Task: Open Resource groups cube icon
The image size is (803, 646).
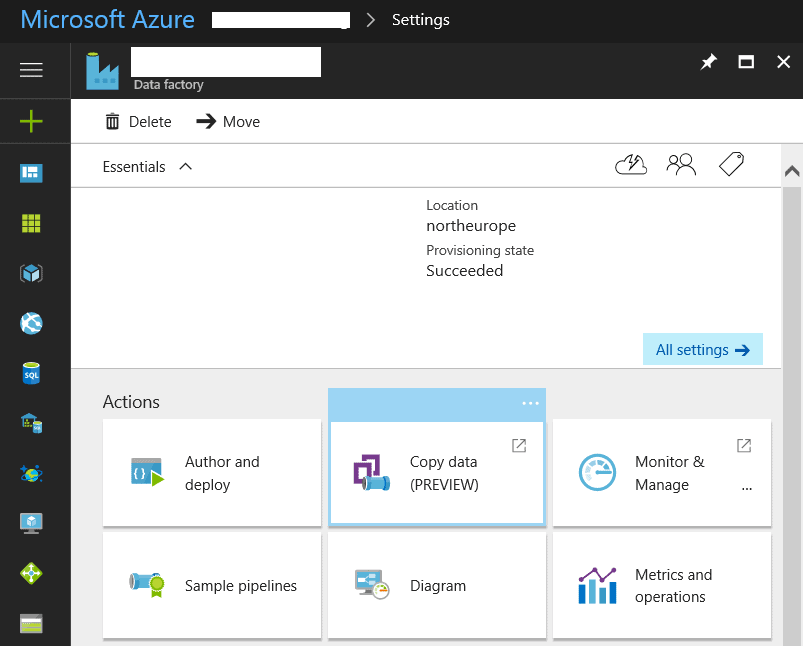Action: pyautogui.click(x=31, y=273)
